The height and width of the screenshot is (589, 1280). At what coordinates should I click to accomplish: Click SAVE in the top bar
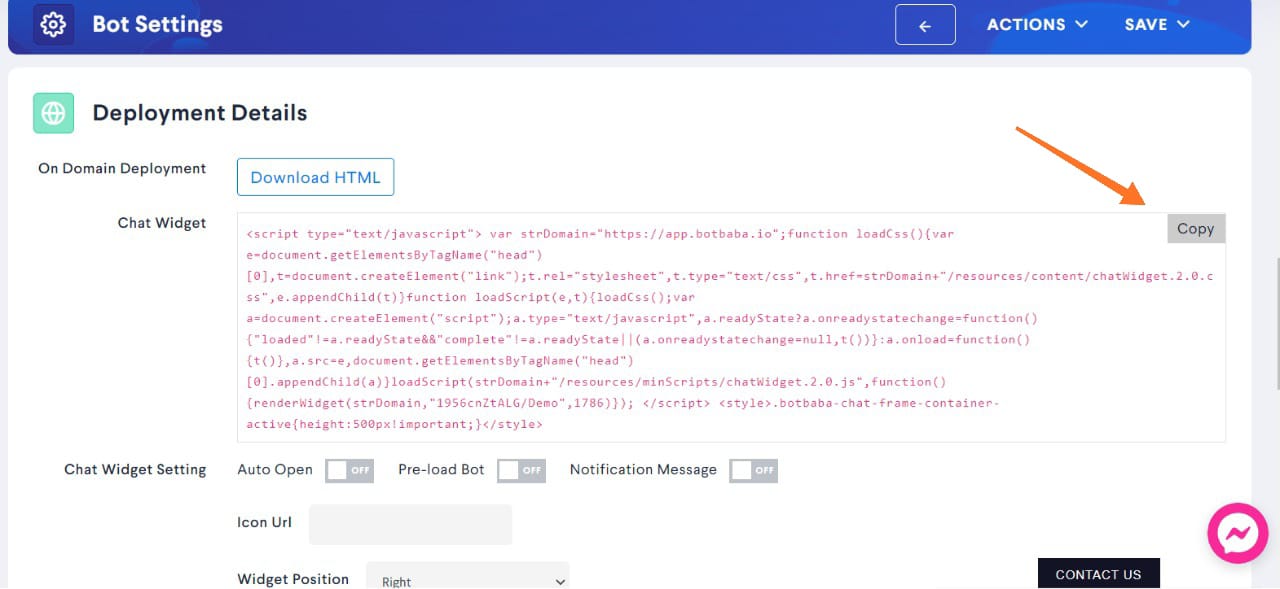click(x=1145, y=25)
